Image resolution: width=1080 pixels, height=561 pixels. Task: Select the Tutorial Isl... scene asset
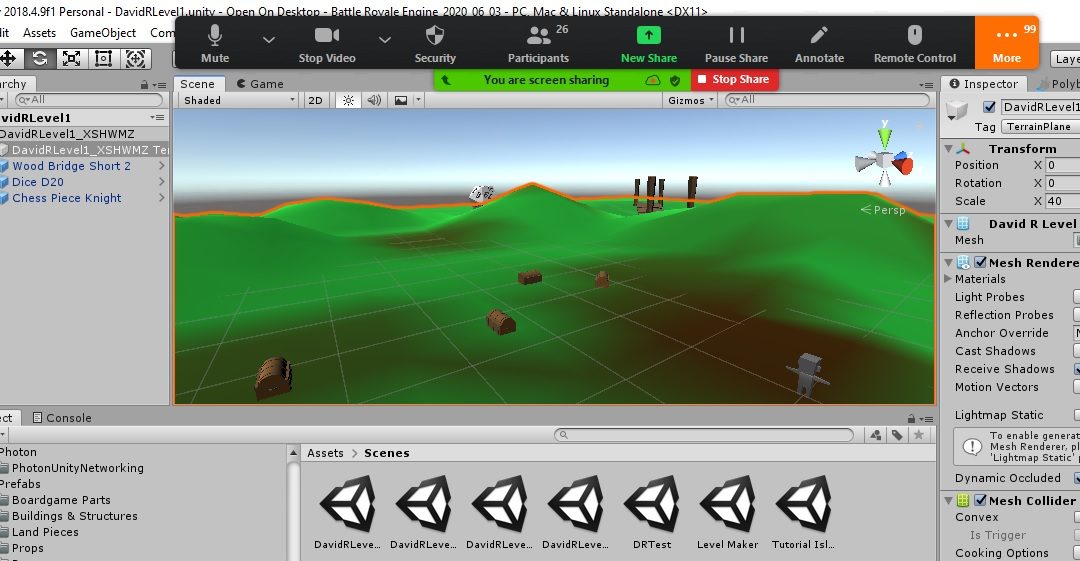point(803,511)
